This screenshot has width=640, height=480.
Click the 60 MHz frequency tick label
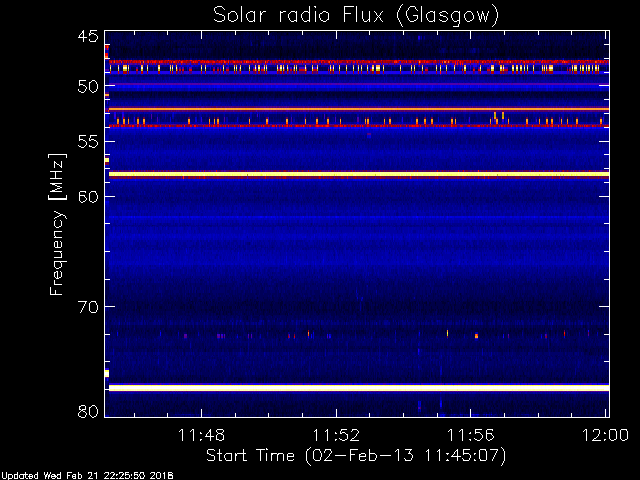click(x=88, y=197)
